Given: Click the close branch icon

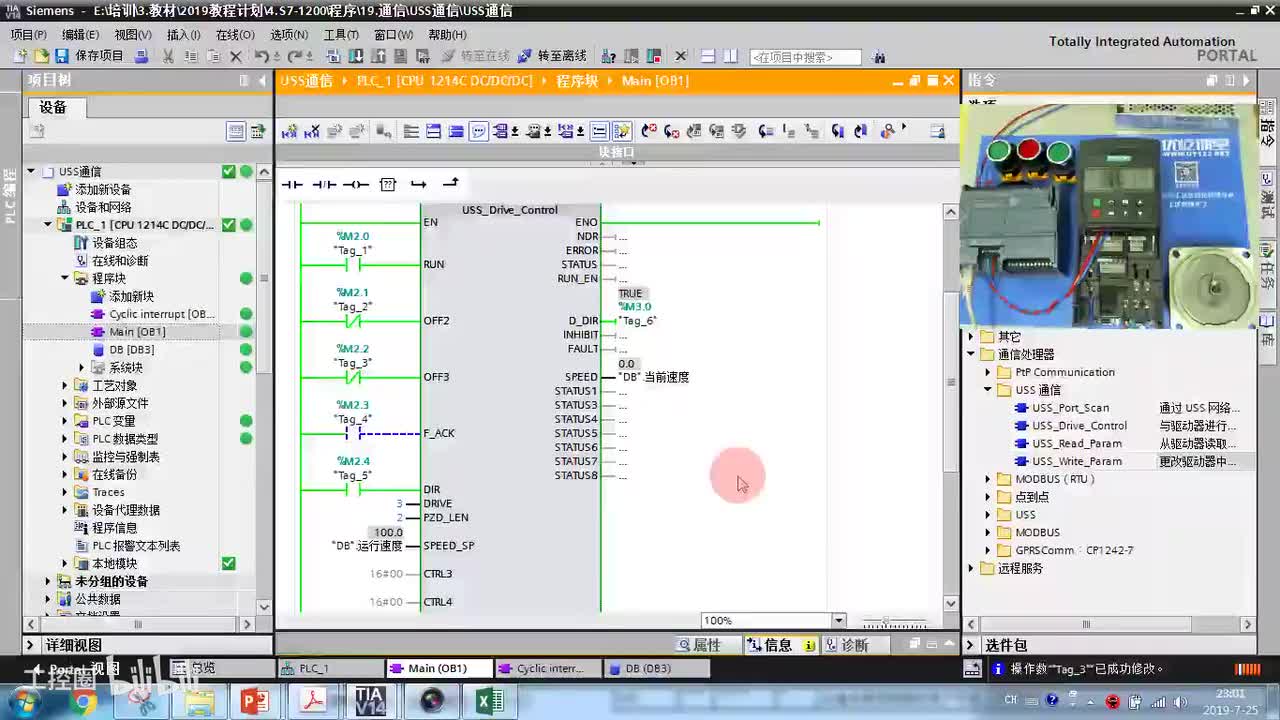Looking at the screenshot, I should click(451, 183).
